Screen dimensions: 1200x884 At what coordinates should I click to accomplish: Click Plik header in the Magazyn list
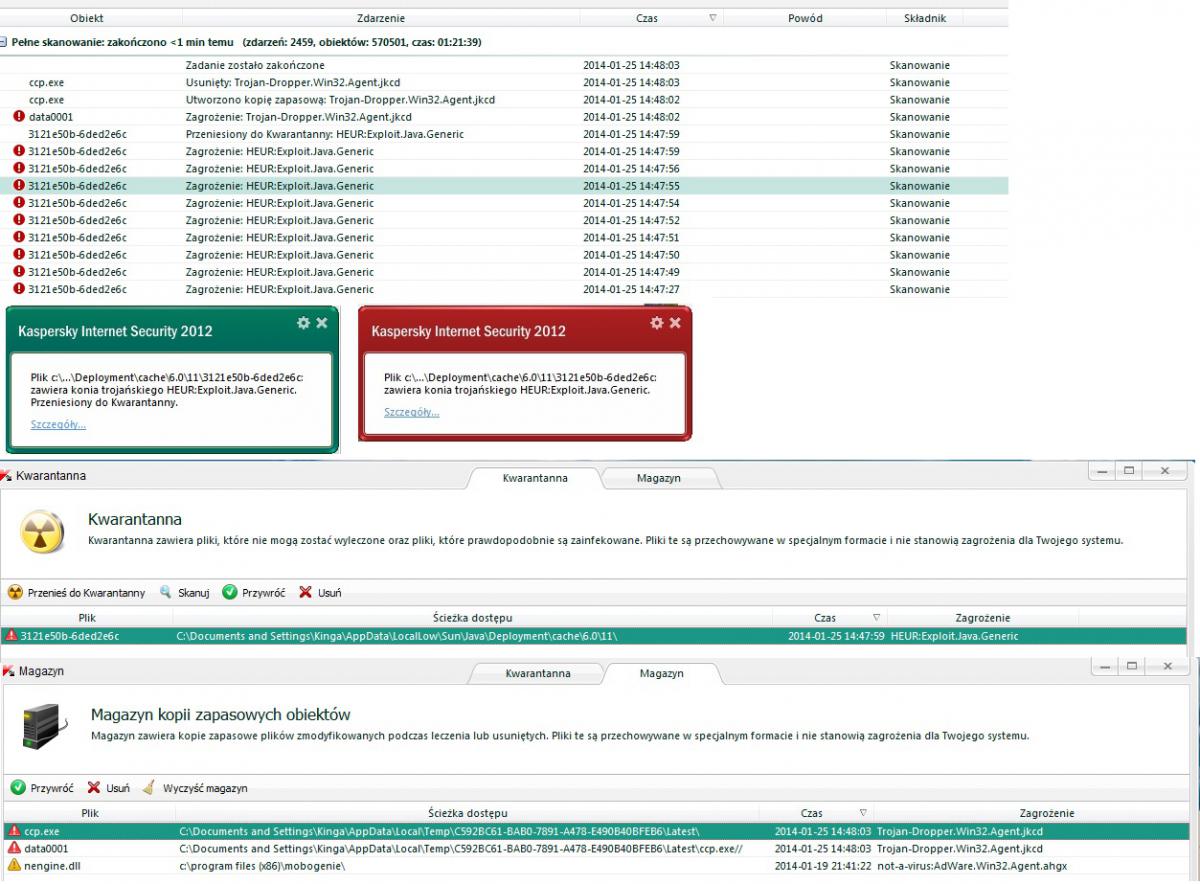(x=90, y=813)
